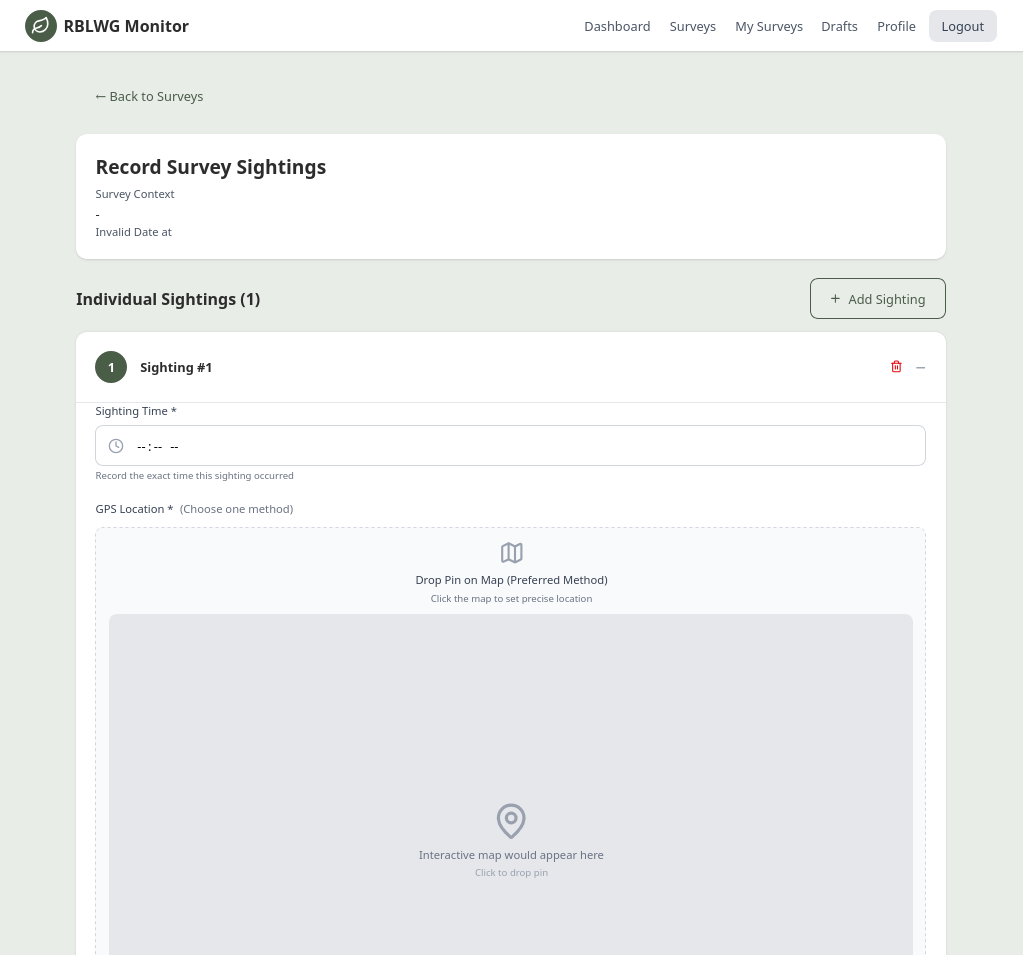
Task: Click the Logout button
Action: pos(963,26)
